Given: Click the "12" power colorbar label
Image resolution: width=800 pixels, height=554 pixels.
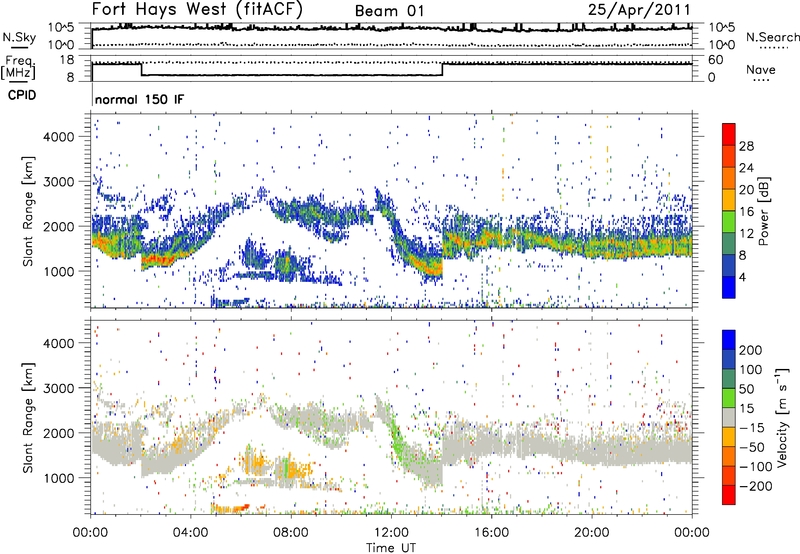Looking at the screenshot, I should 746,234.
